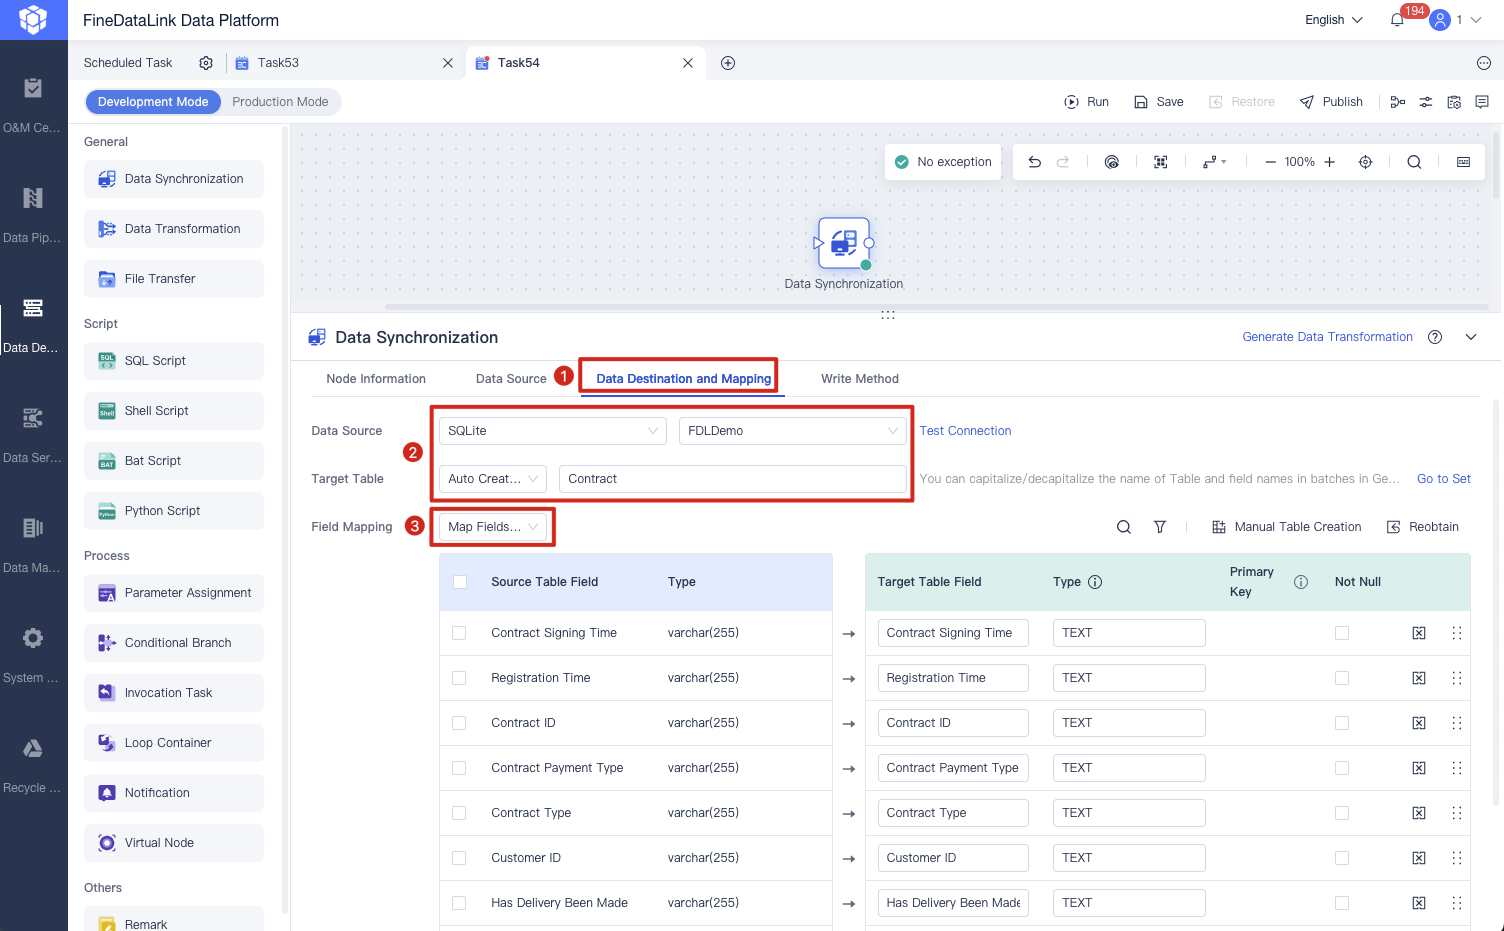
Task: Zoom out with the minus icon
Action: (x=1270, y=162)
